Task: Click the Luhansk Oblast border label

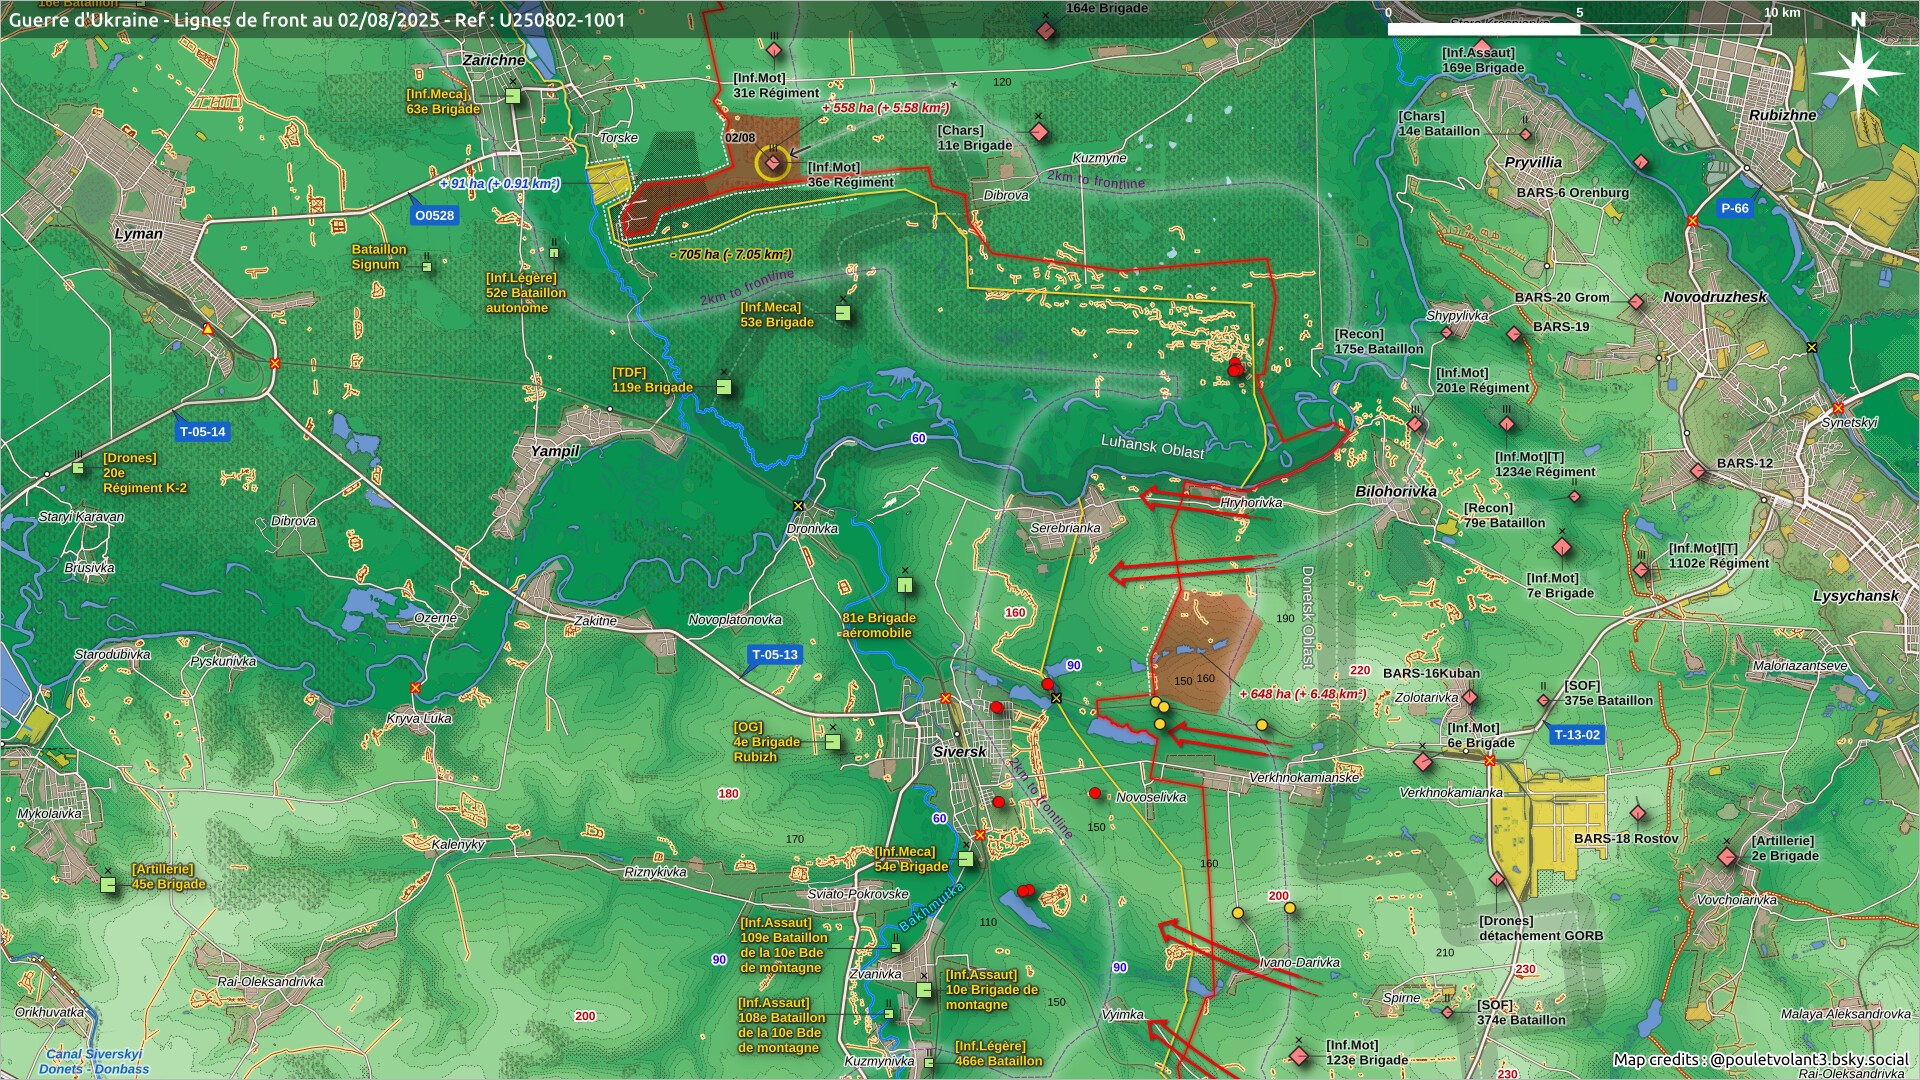Action: pos(1153,446)
